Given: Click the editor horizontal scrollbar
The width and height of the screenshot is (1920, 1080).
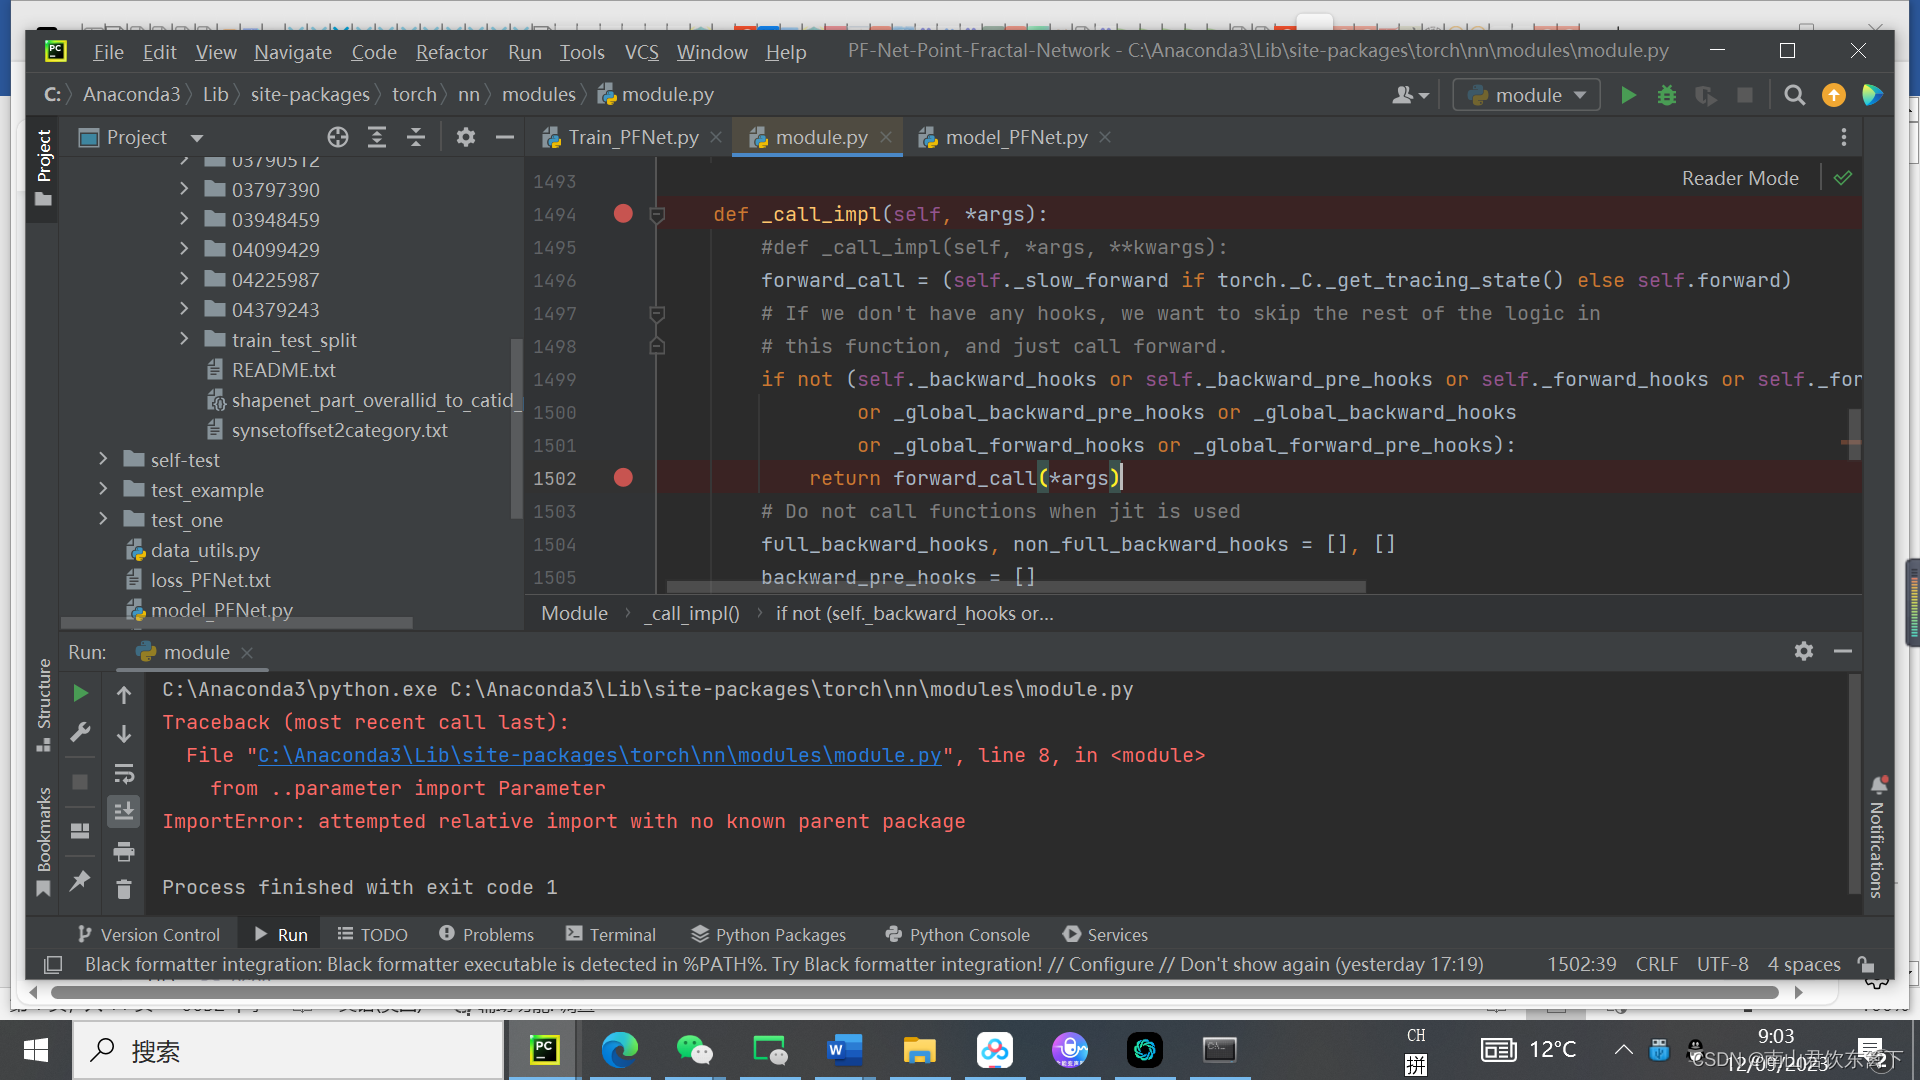Looking at the screenshot, I should (x=1000, y=588).
